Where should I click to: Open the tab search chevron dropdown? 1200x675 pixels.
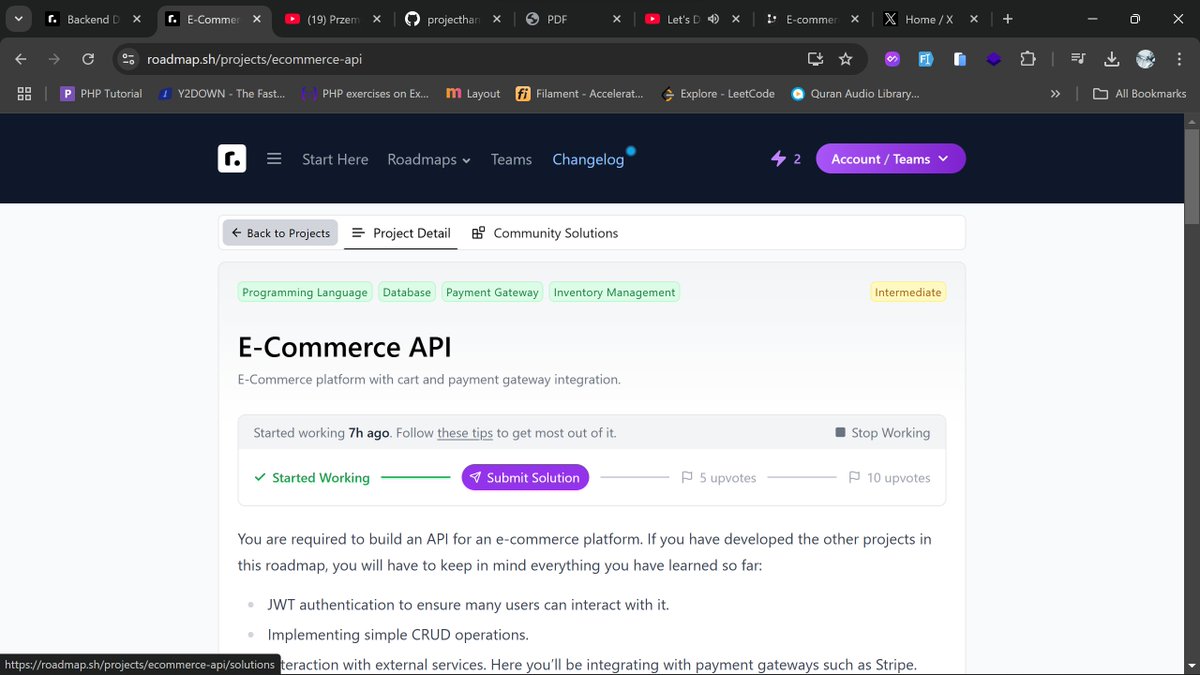pos(18,19)
